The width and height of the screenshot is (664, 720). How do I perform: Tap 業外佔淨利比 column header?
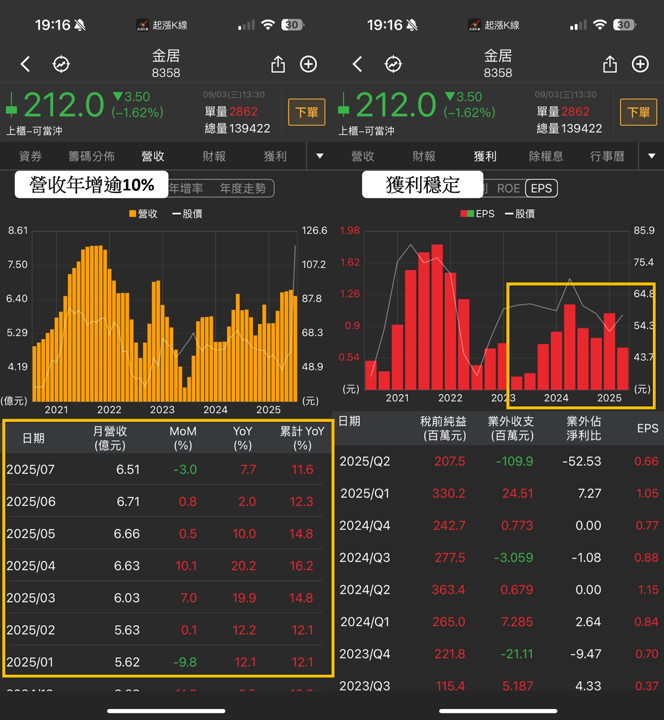[x=584, y=428]
